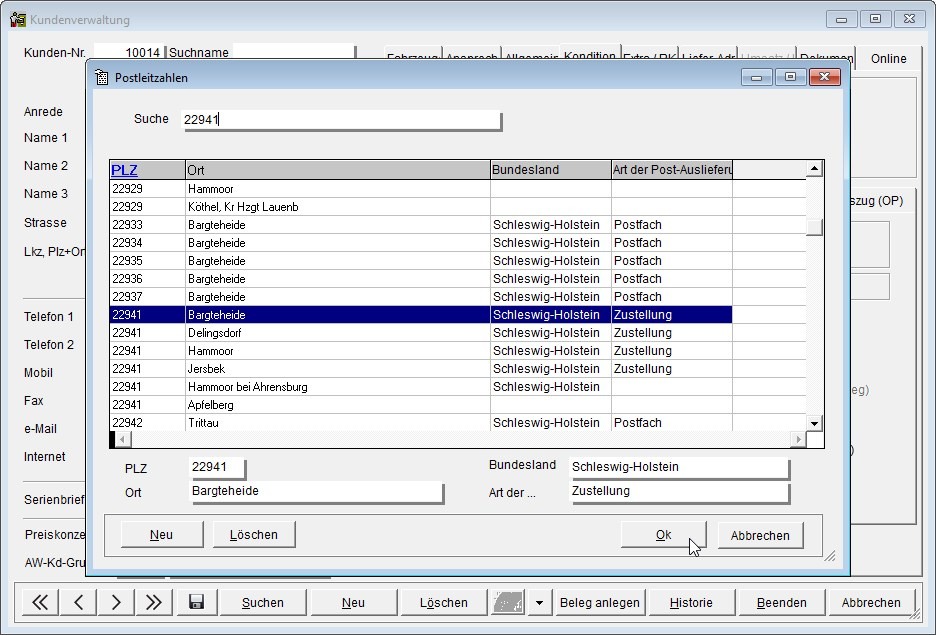Click the Ort input field showing Bargteheide
936x635 pixels.
(x=317, y=492)
